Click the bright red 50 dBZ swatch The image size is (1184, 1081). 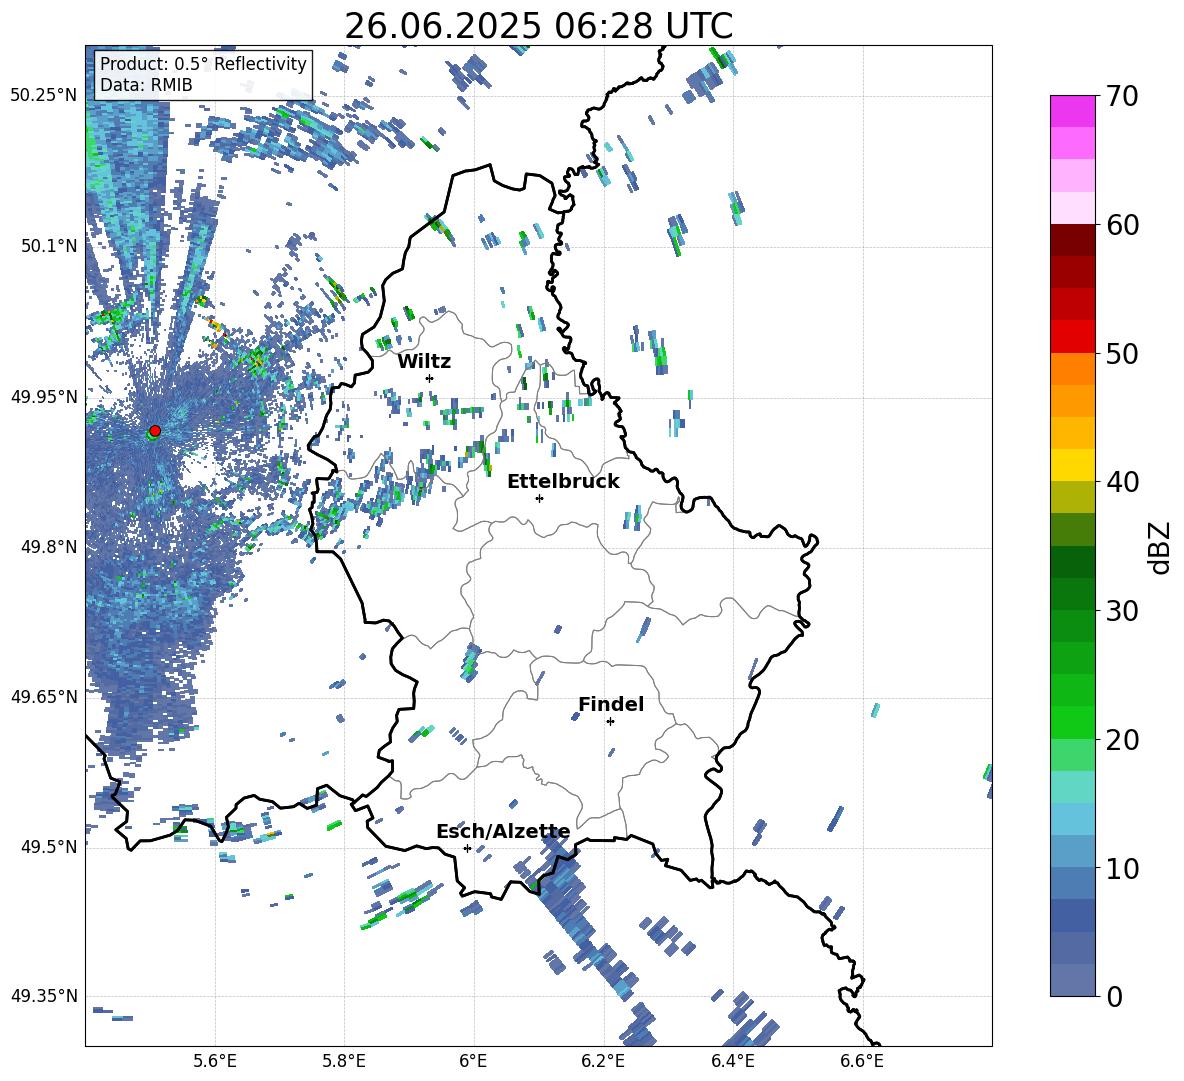click(x=1072, y=337)
